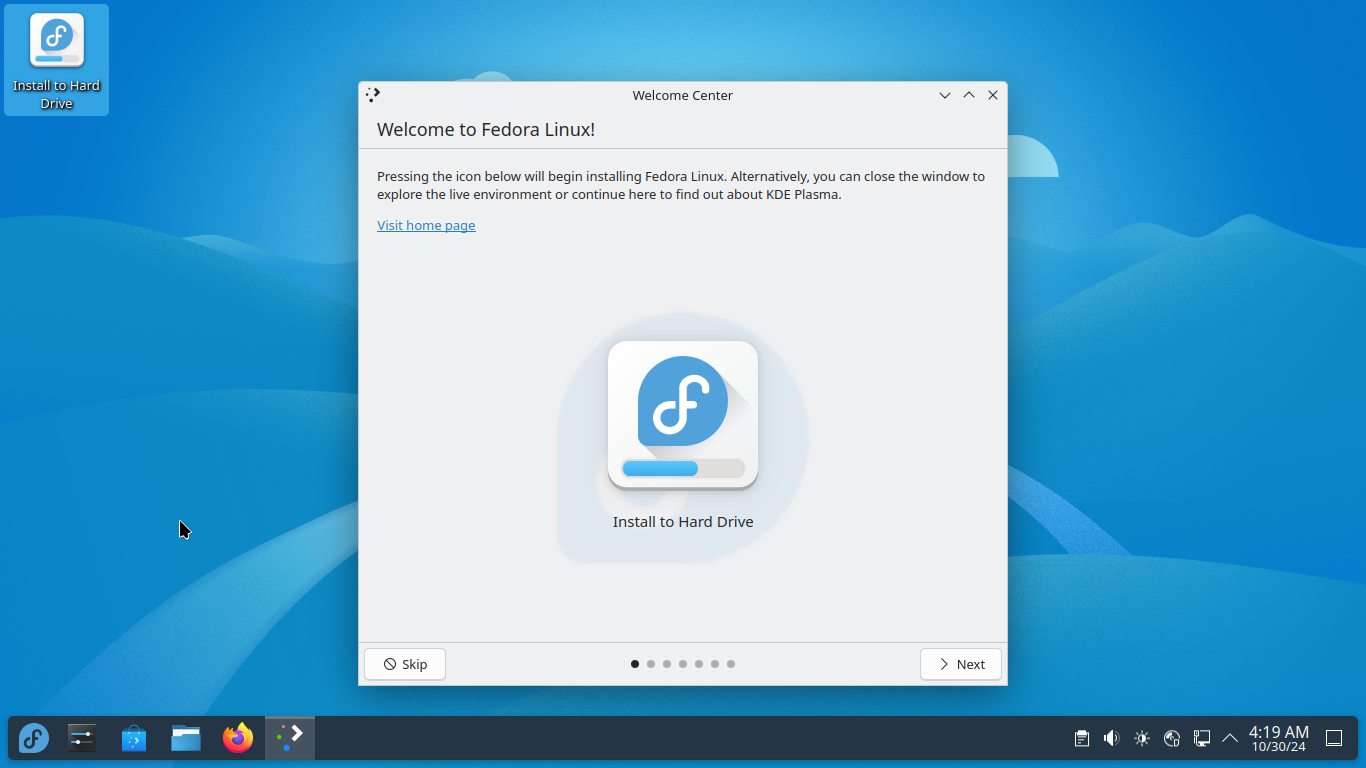This screenshot has width=1366, height=768.
Task: Click the Skip button
Action: [x=405, y=664]
